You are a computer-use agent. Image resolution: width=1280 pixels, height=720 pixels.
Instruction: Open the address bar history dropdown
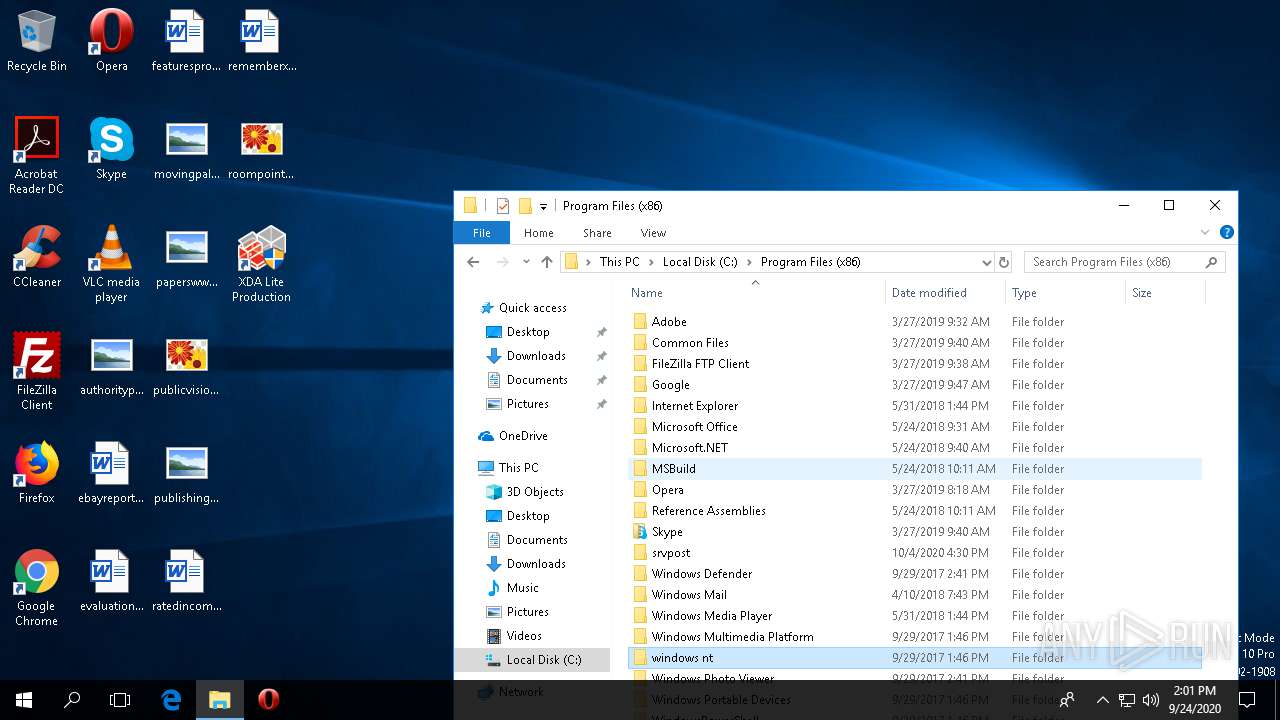pos(986,262)
